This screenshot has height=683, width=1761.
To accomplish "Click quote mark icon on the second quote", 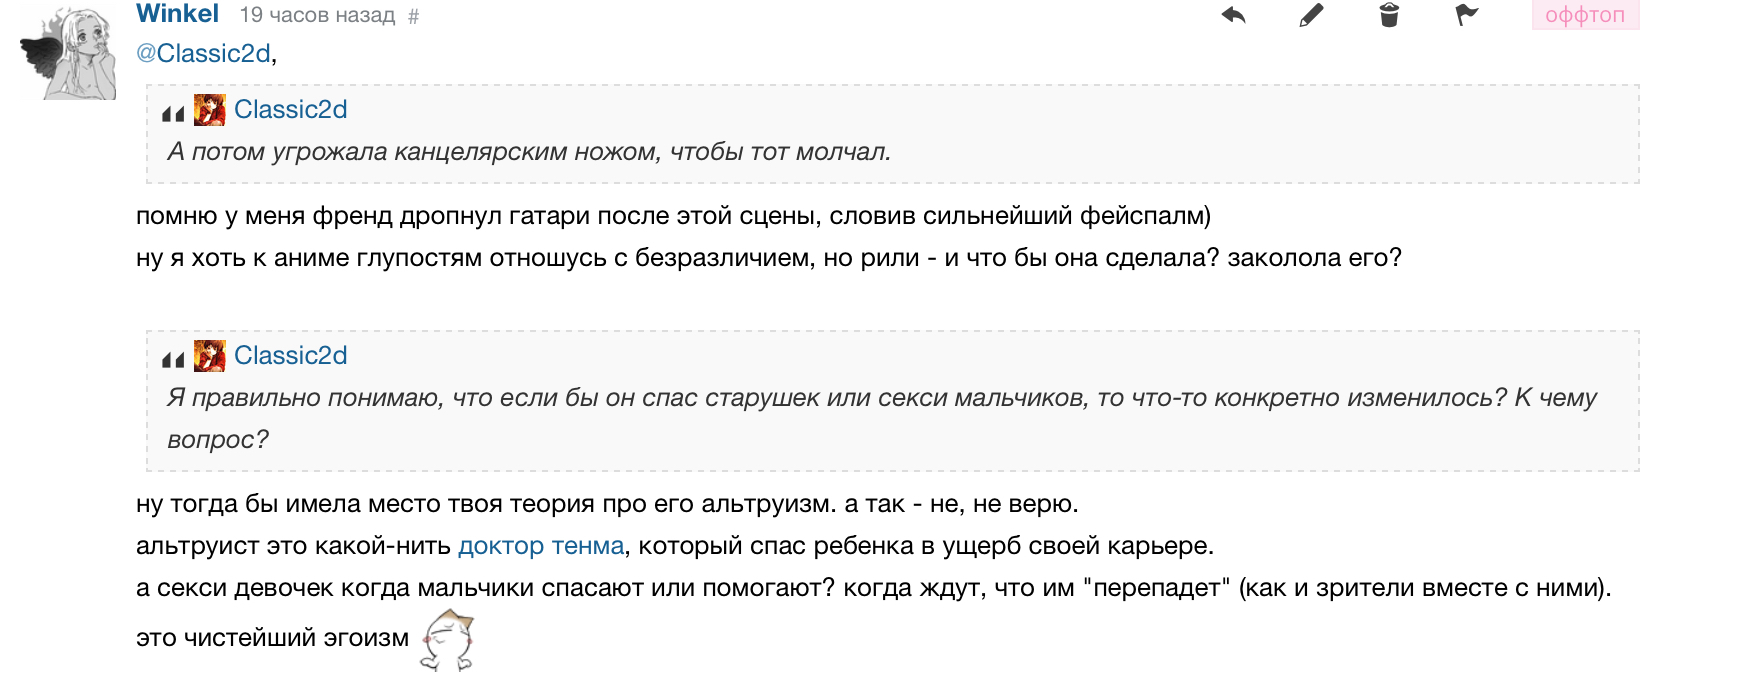I will 173,360.
